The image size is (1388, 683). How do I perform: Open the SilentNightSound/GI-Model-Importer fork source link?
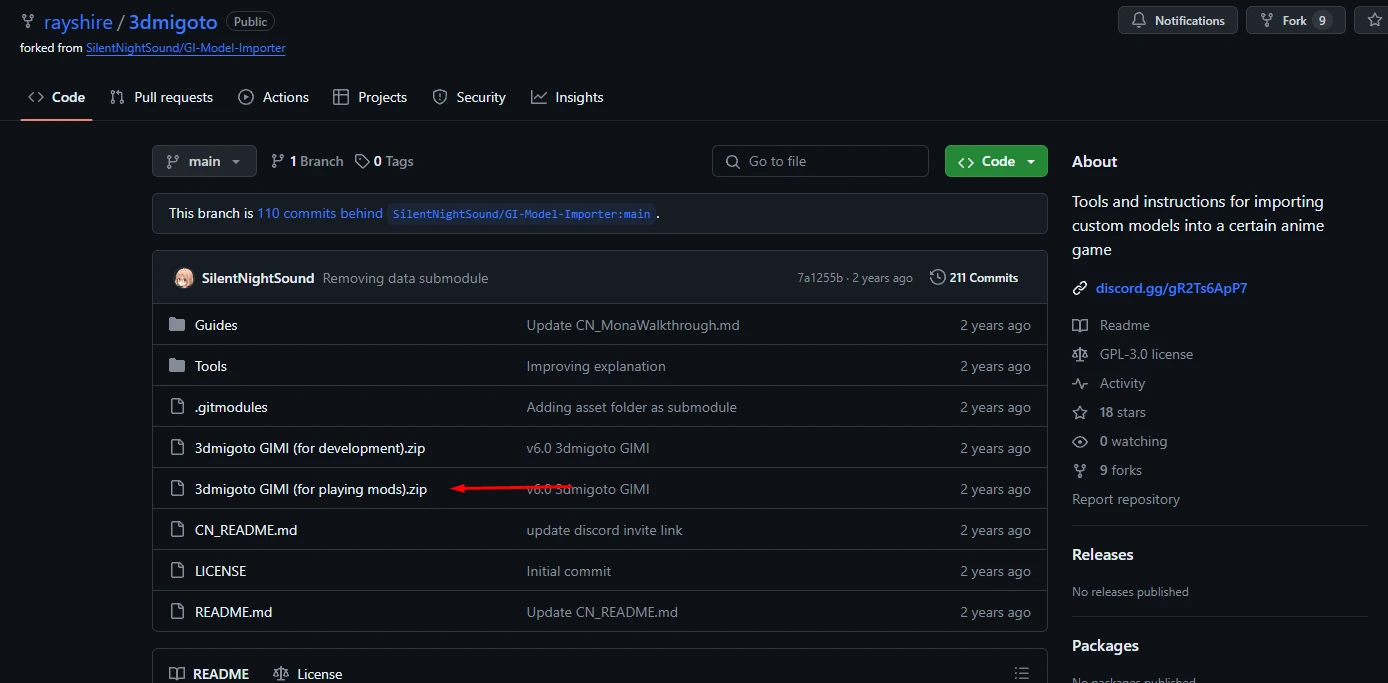(x=186, y=48)
